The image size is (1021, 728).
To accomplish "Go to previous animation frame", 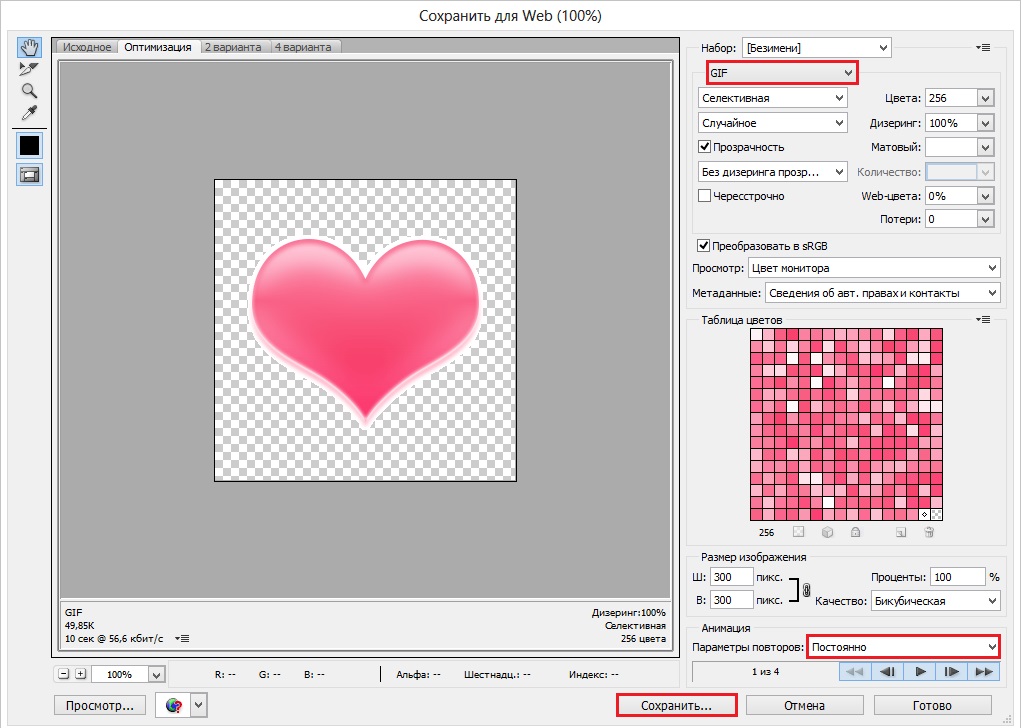I will (x=887, y=671).
